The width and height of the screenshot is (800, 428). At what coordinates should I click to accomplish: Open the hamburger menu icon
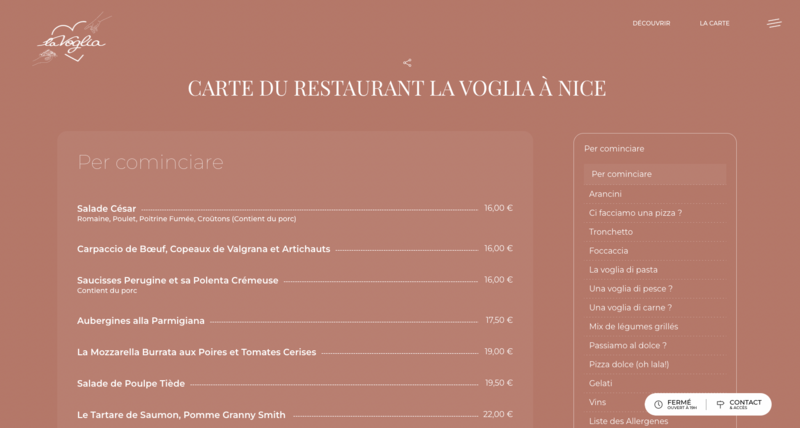point(774,23)
